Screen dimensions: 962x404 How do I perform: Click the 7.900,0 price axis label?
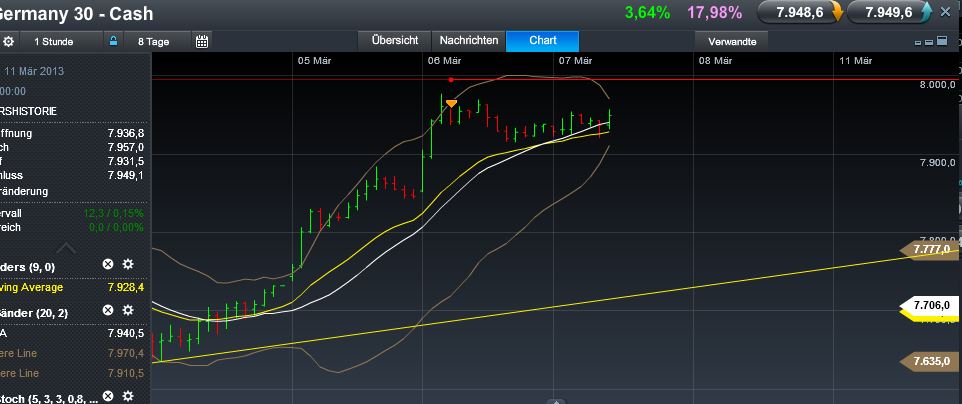(937, 163)
